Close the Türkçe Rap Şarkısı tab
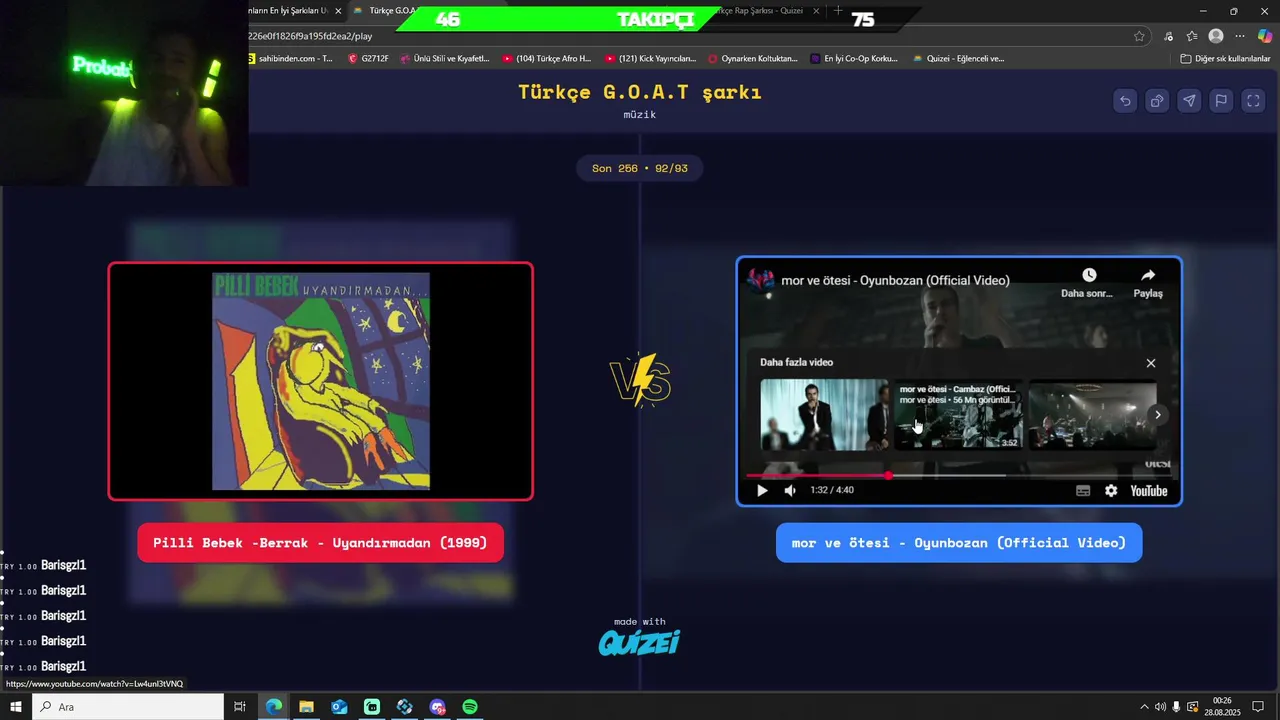Image resolution: width=1280 pixels, height=720 pixels. [x=815, y=11]
